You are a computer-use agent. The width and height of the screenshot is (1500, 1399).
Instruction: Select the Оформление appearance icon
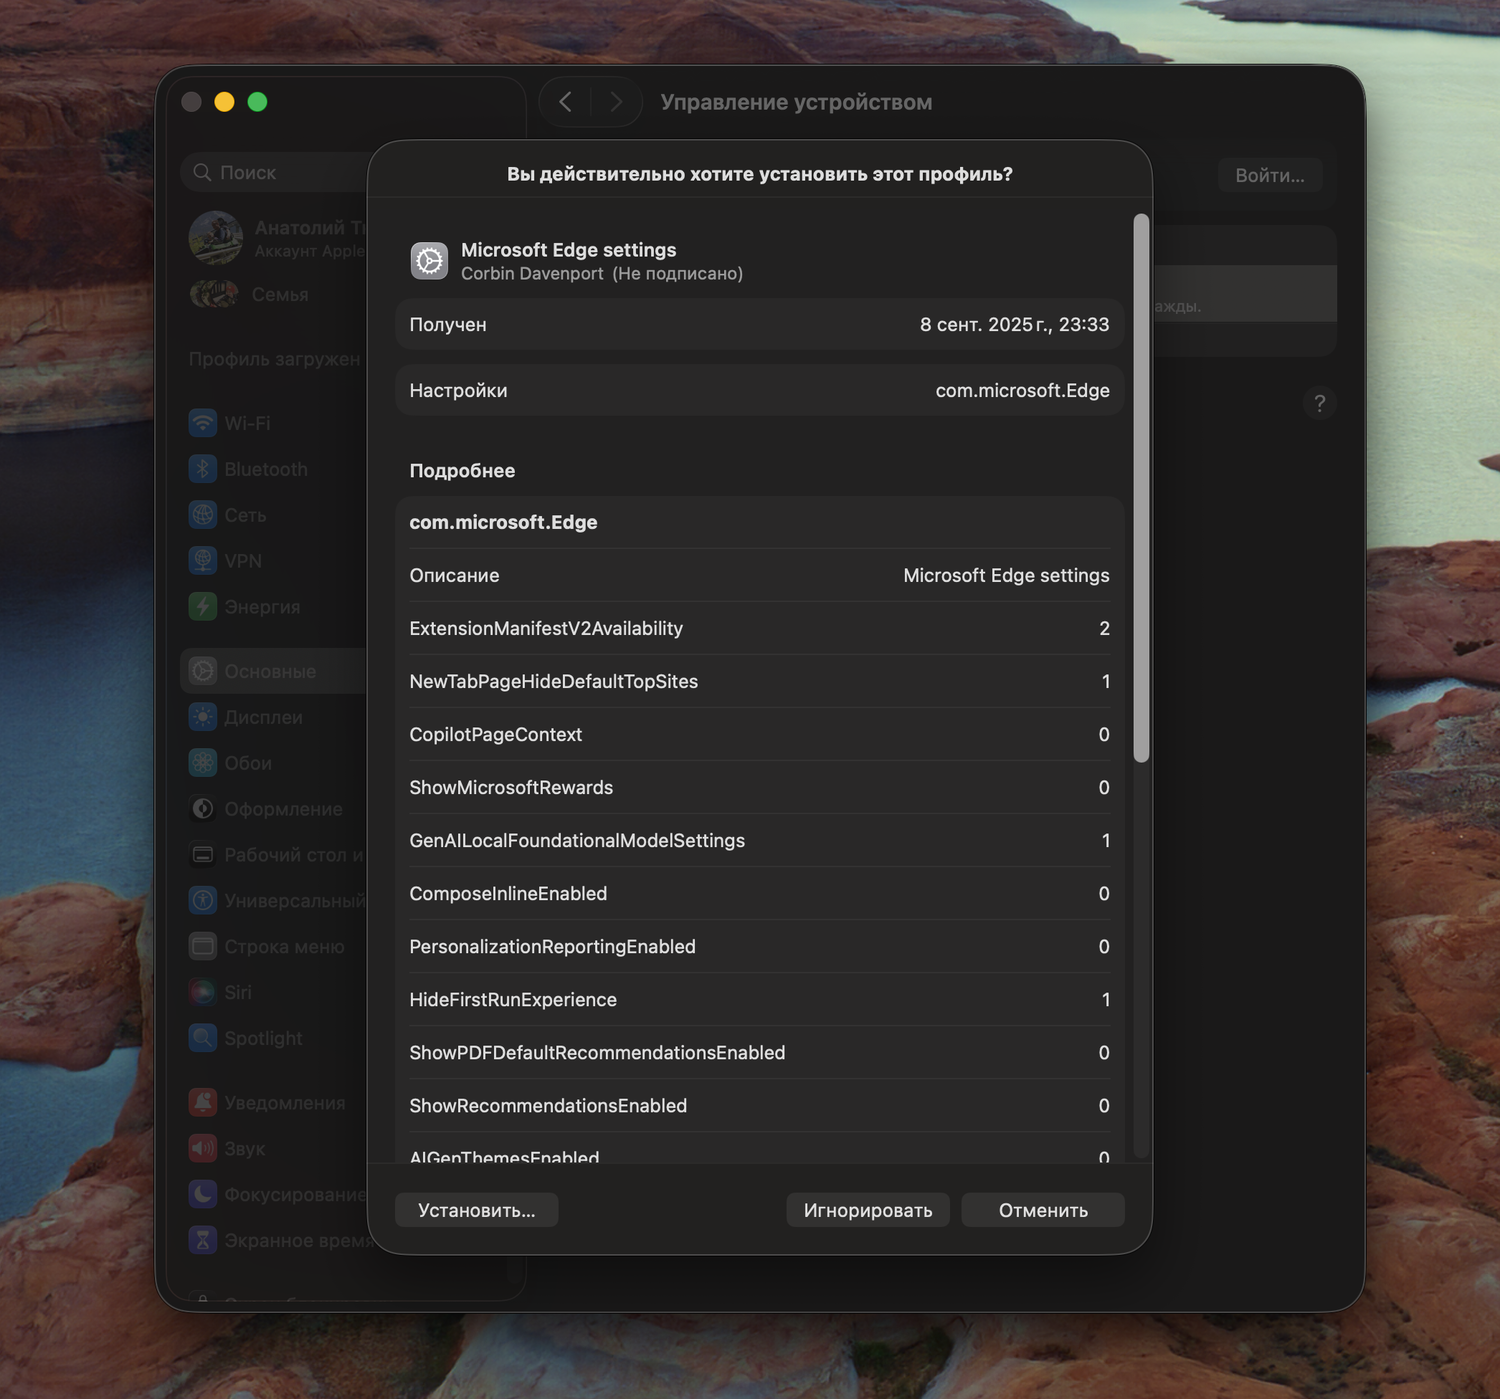[x=203, y=809]
